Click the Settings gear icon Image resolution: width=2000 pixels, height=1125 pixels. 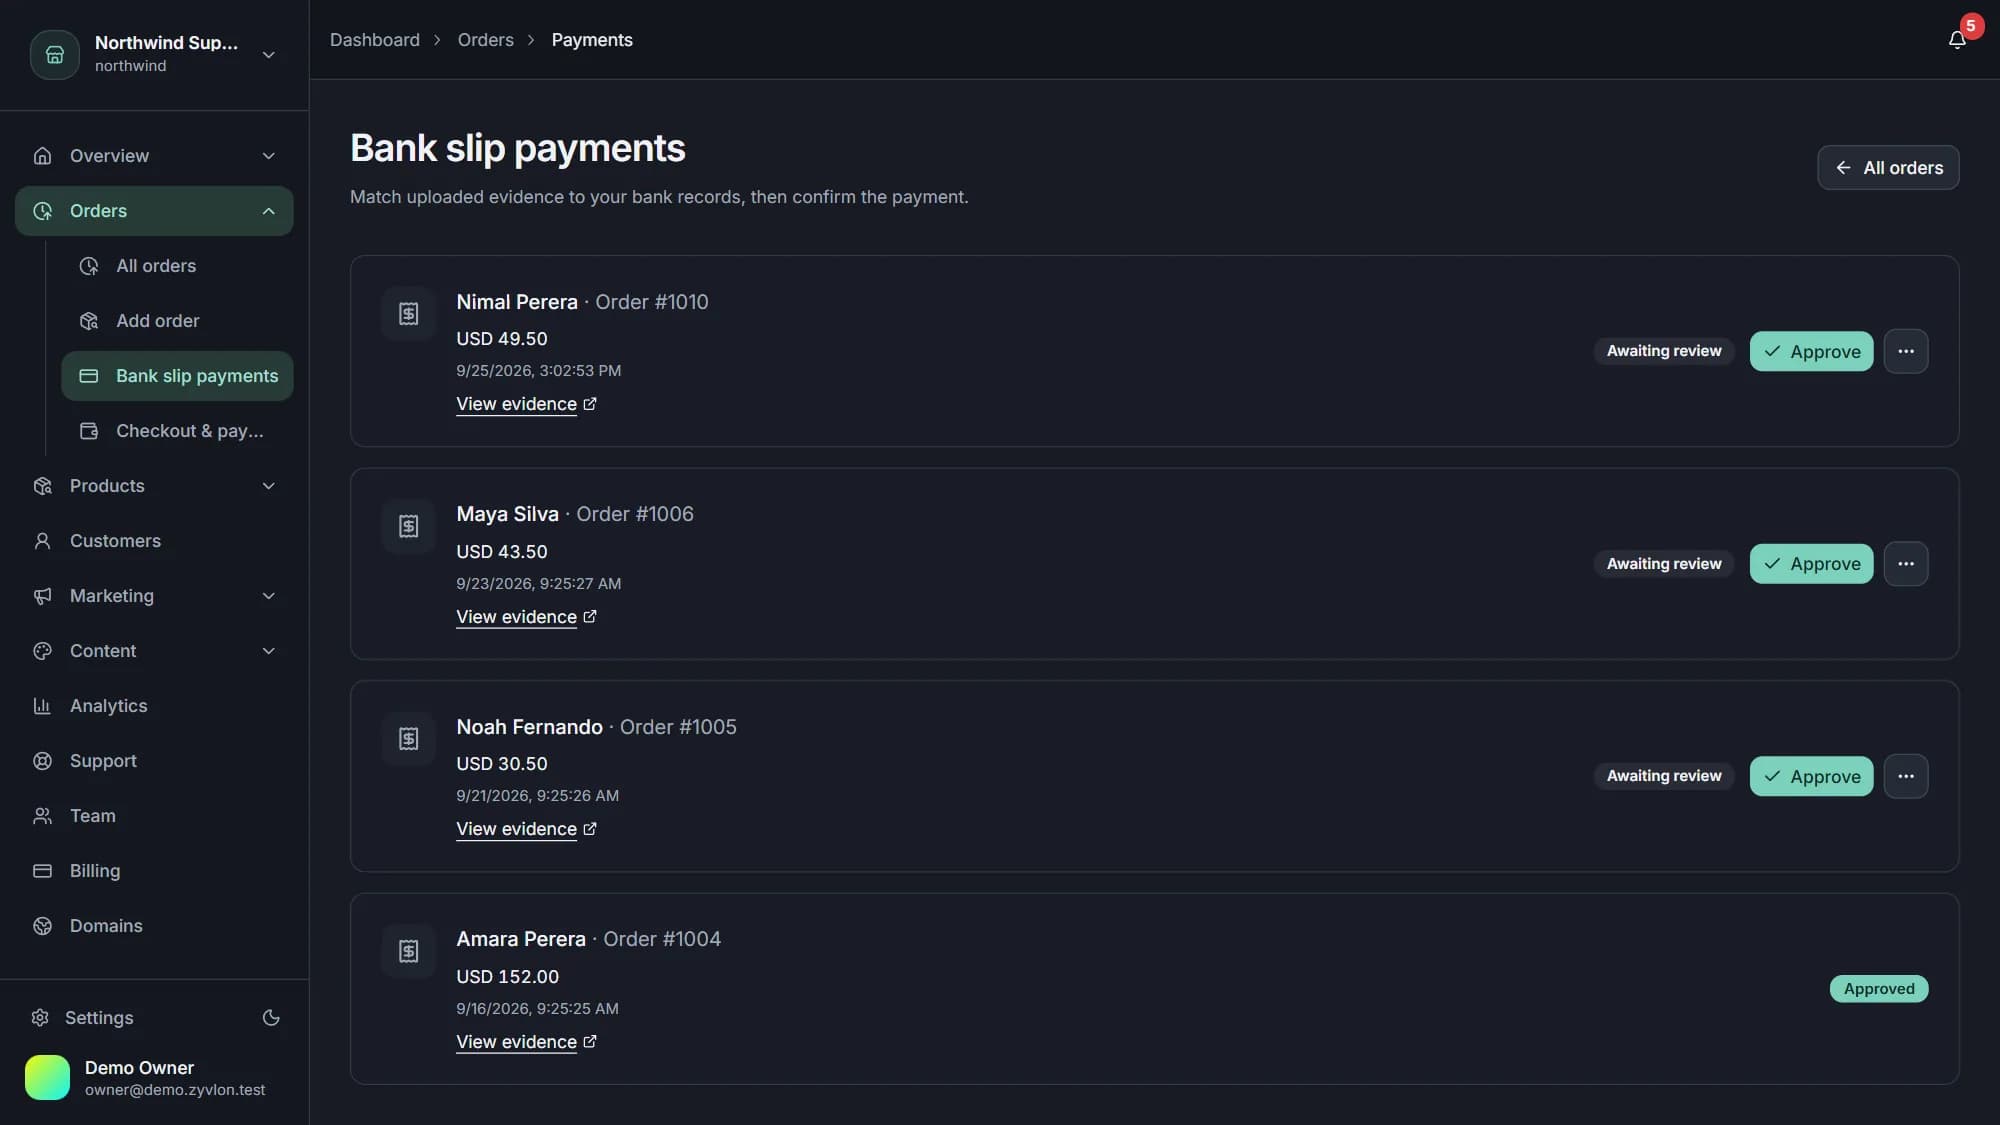(40, 1018)
